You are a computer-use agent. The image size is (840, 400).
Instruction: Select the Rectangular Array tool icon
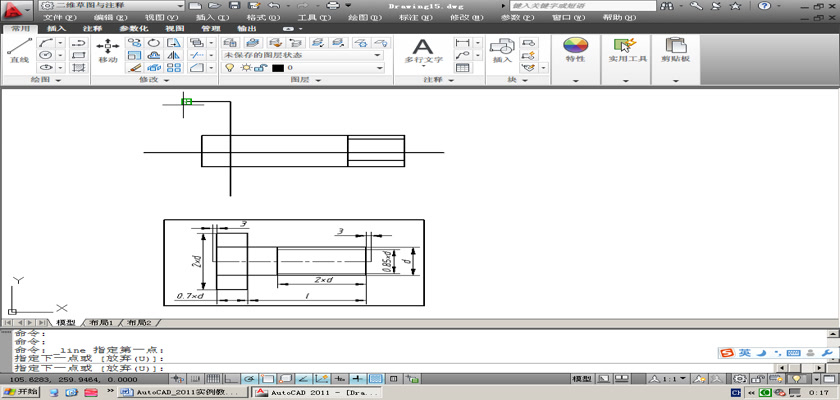click(174, 67)
